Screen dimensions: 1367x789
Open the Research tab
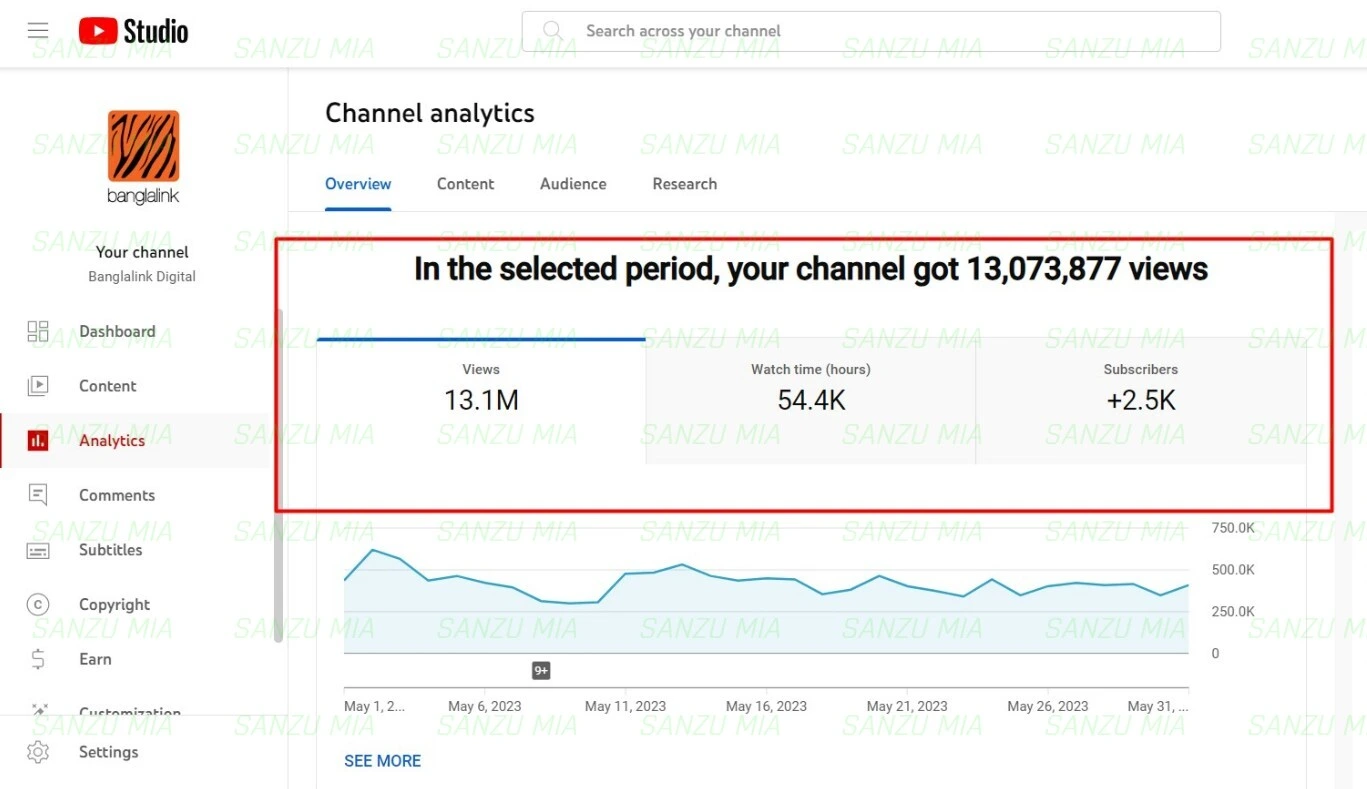click(x=684, y=184)
